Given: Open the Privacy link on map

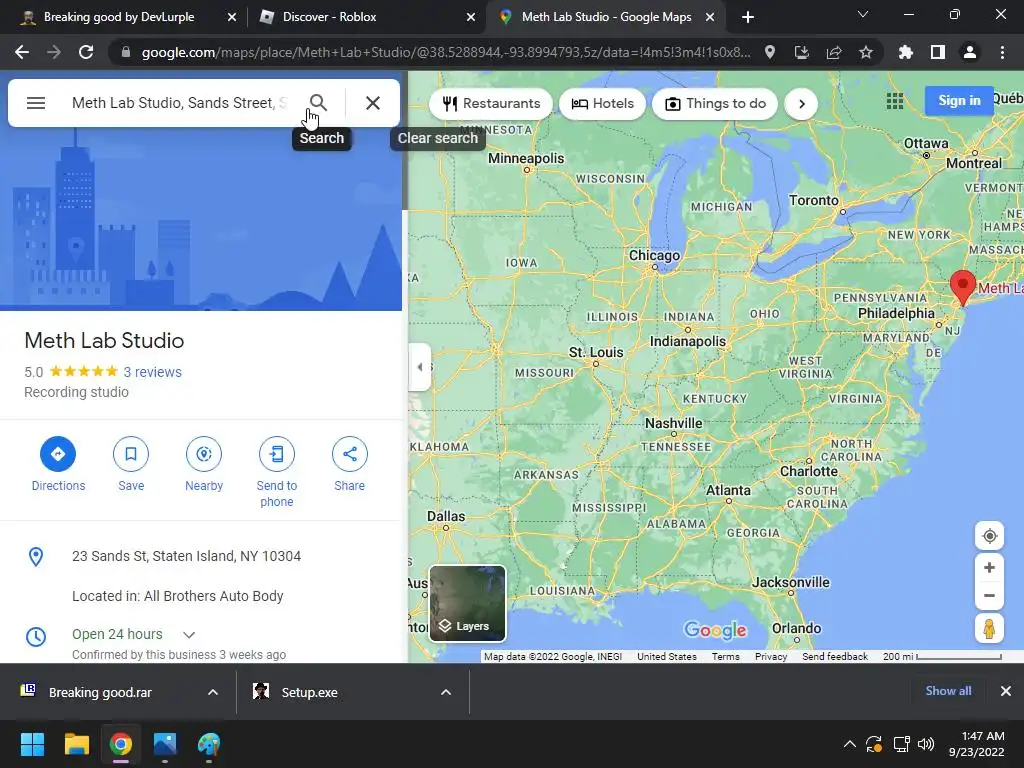Looking at the screenshot, I should pos(771,657).
